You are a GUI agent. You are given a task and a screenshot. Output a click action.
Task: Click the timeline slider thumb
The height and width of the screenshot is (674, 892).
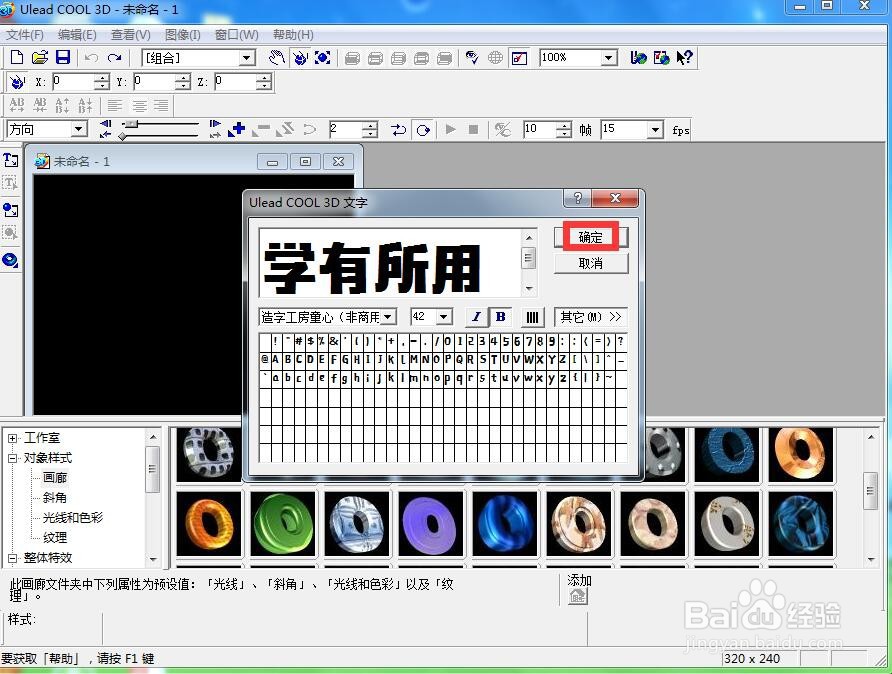(x=131, y=123)
